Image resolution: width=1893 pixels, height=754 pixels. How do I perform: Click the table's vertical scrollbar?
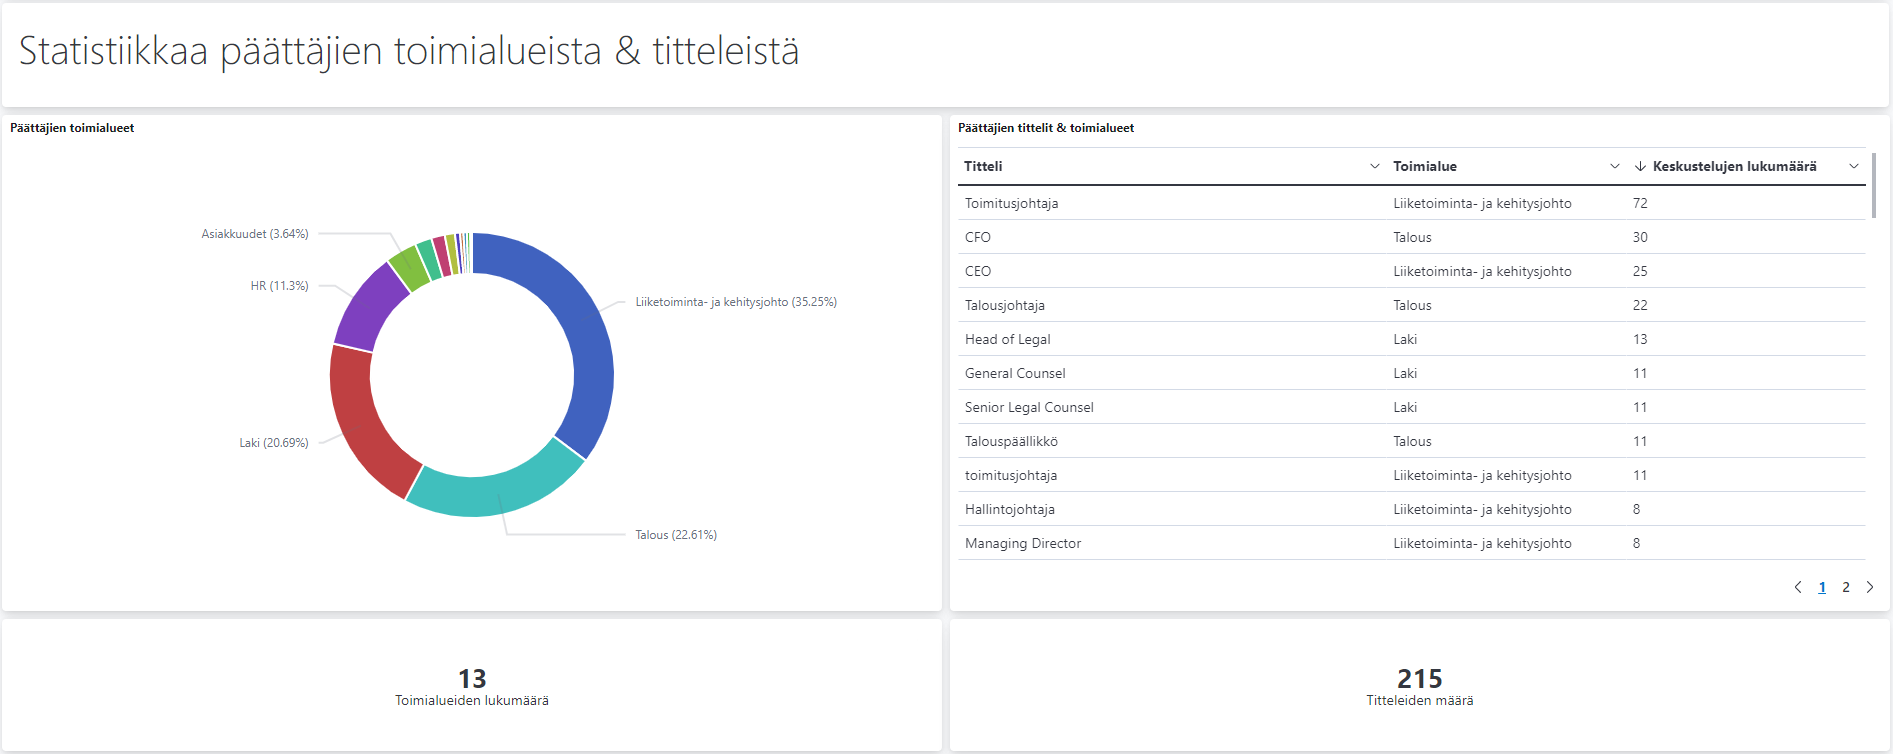pos(1873,185)
